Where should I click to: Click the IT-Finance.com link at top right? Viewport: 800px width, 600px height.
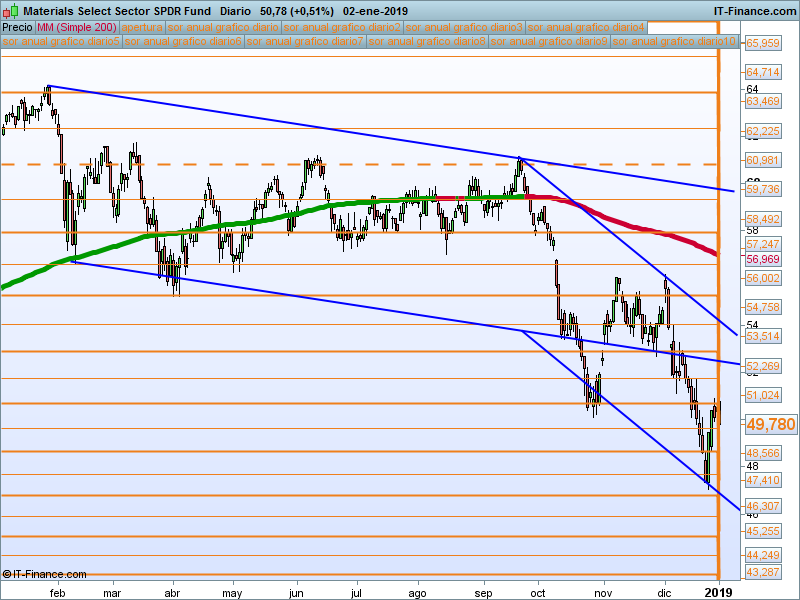[755, 11]
